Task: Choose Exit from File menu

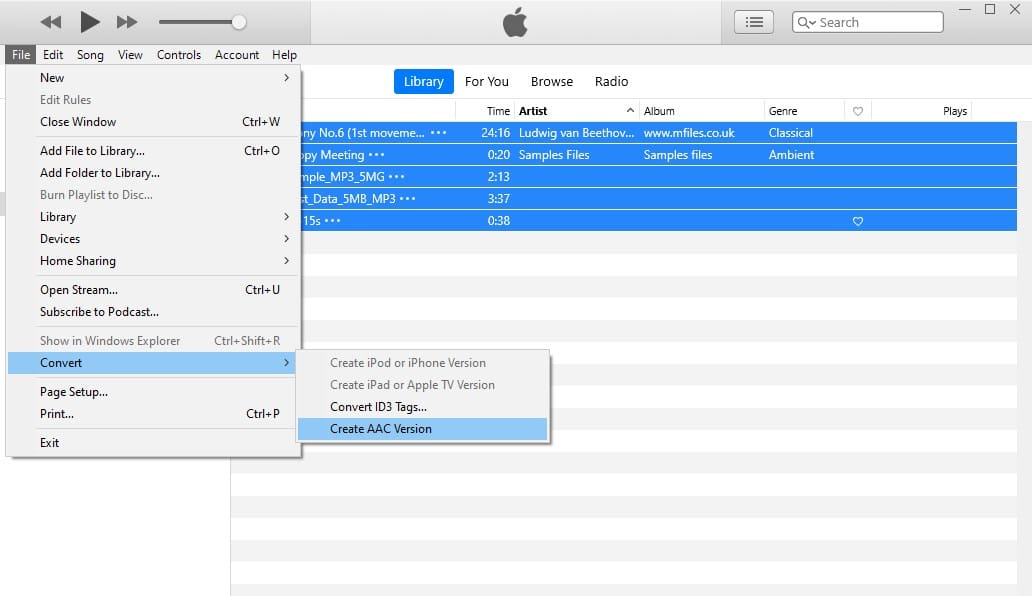Action: click(x=153, y=443)
